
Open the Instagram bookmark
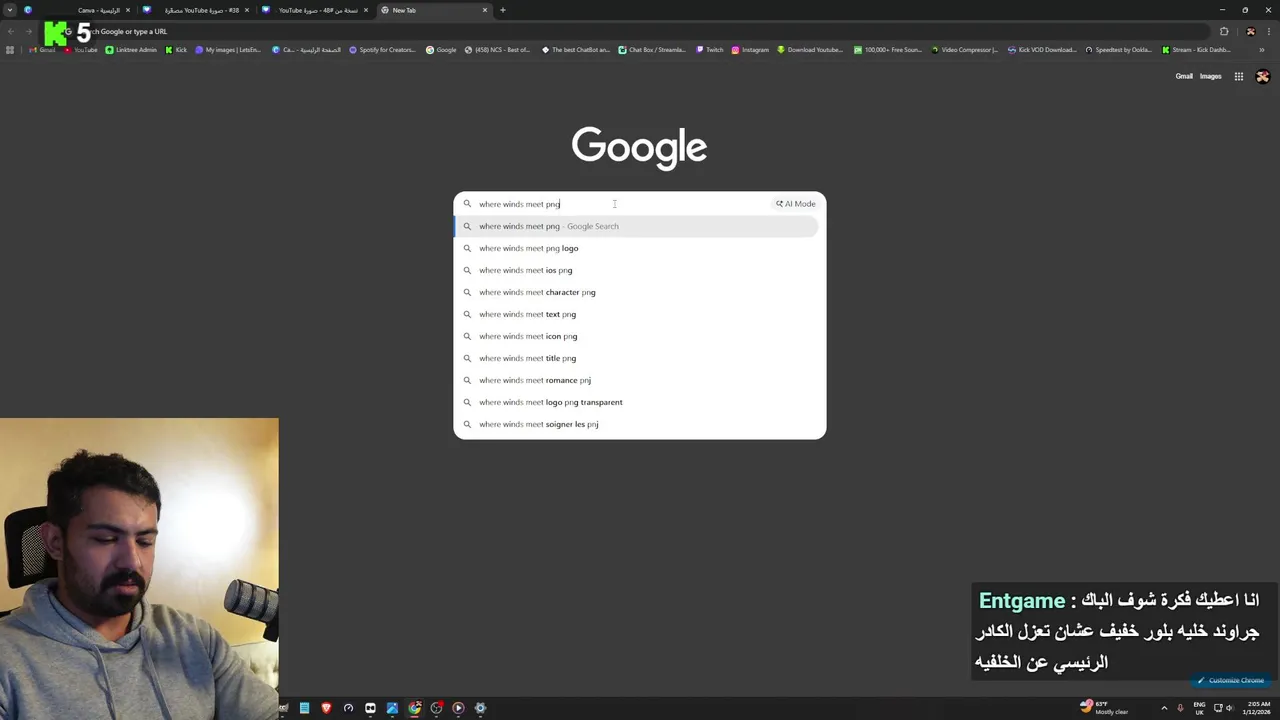click(x=750, y=50)
